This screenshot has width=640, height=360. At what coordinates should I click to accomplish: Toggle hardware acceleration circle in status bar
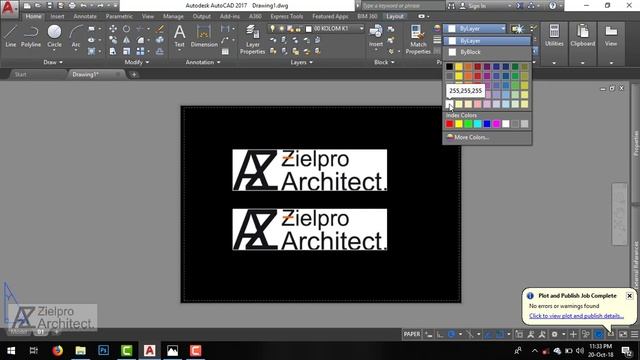pyautogui.click(x=598, y=334)
